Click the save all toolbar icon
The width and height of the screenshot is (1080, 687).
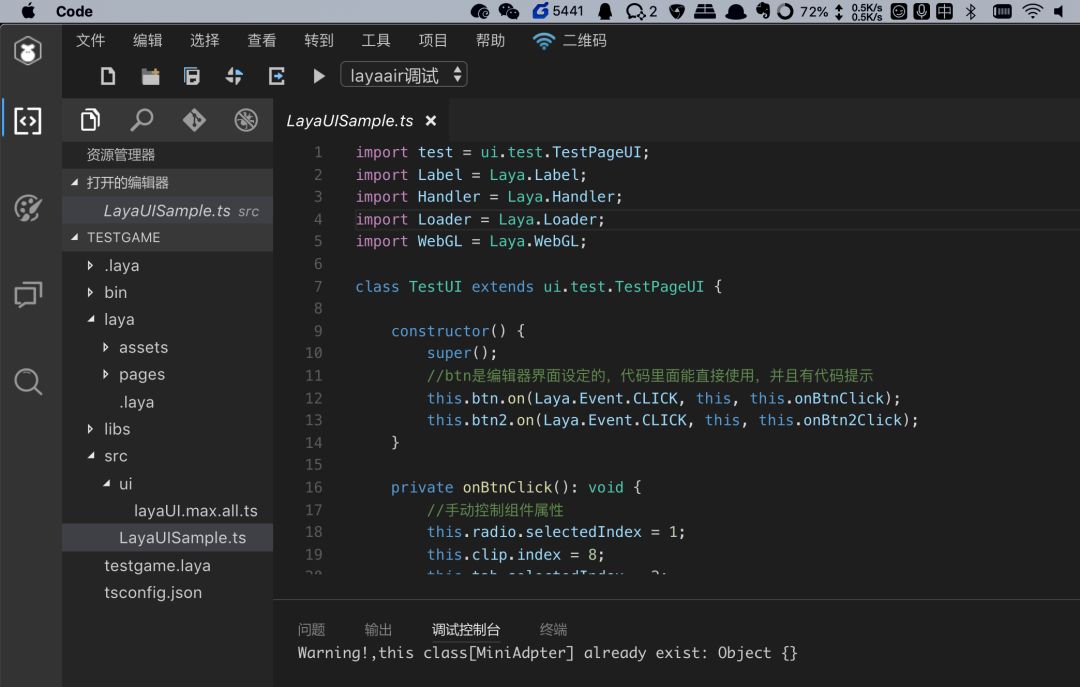pyautogui.click(x=192, y=76)
